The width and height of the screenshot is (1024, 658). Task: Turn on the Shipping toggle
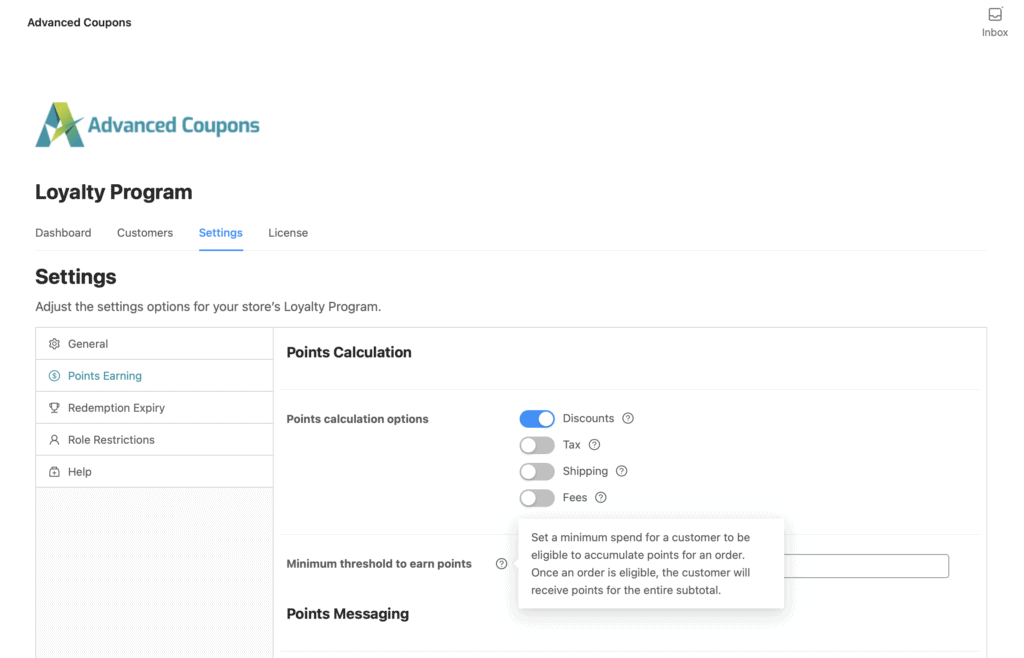pyautogui.click(x=537, y=471)
